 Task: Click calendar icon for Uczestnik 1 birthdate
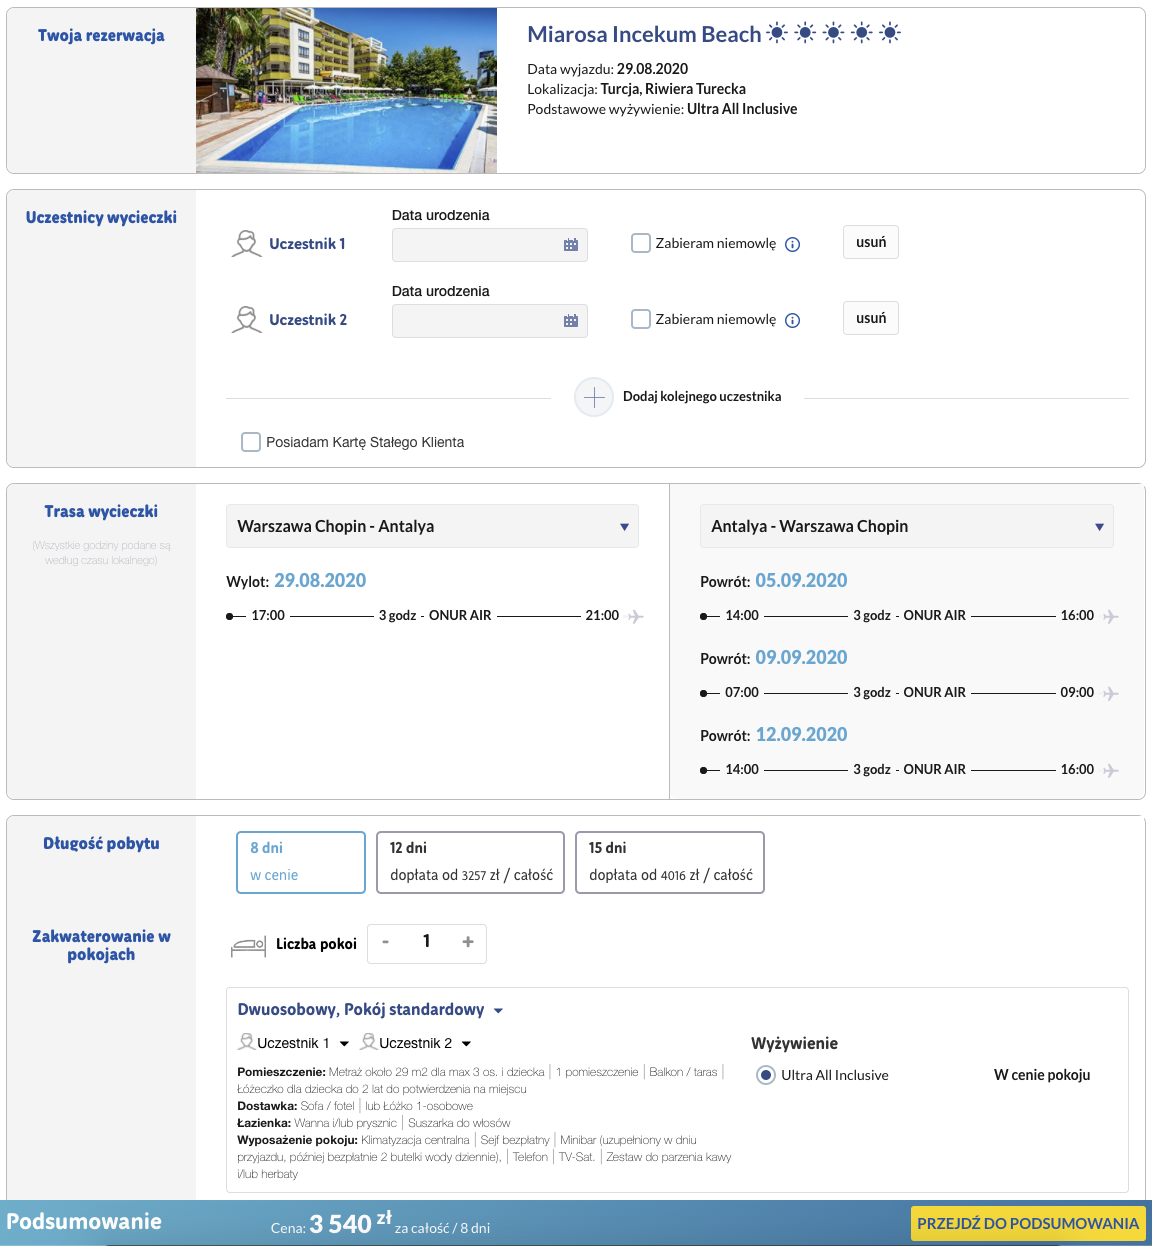pyautogui.click(x=571, y=245)
